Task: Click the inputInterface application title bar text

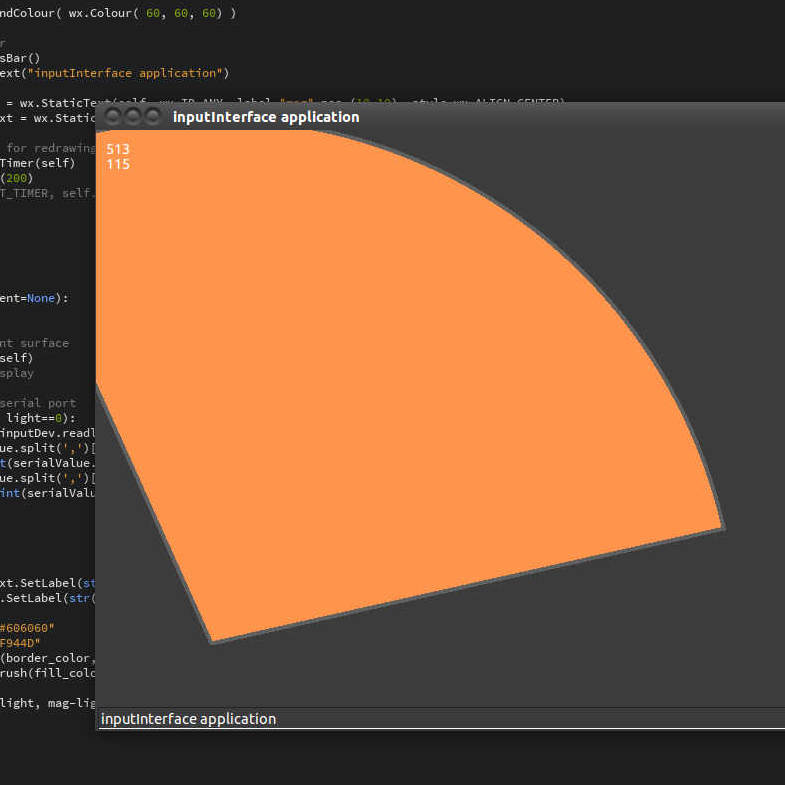Action: click(x=266, y=117)
